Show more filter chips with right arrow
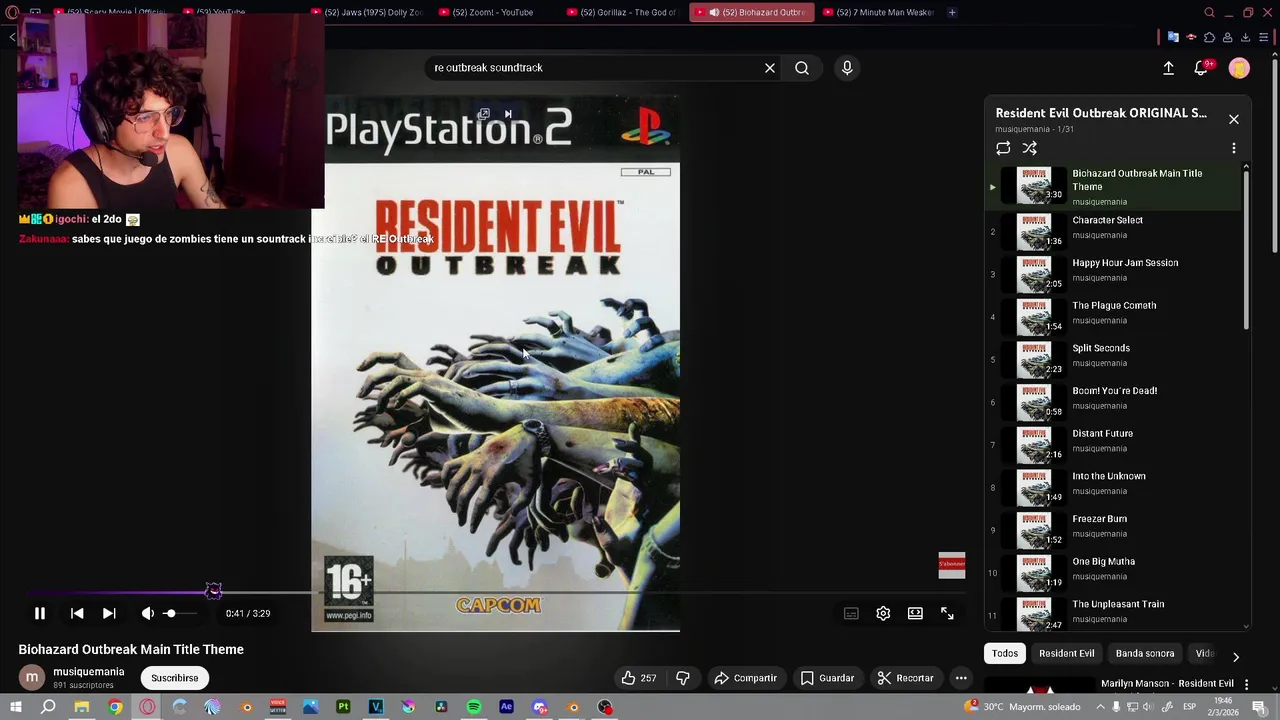The width and height of the screenshot is (1280, 720). pyautogui.click(x=1236, y=657)
